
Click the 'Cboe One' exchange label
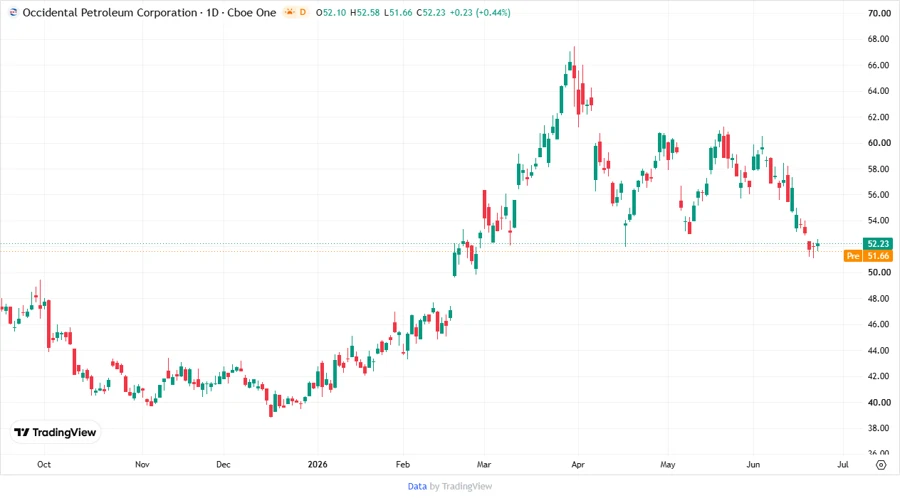[251, 12]
